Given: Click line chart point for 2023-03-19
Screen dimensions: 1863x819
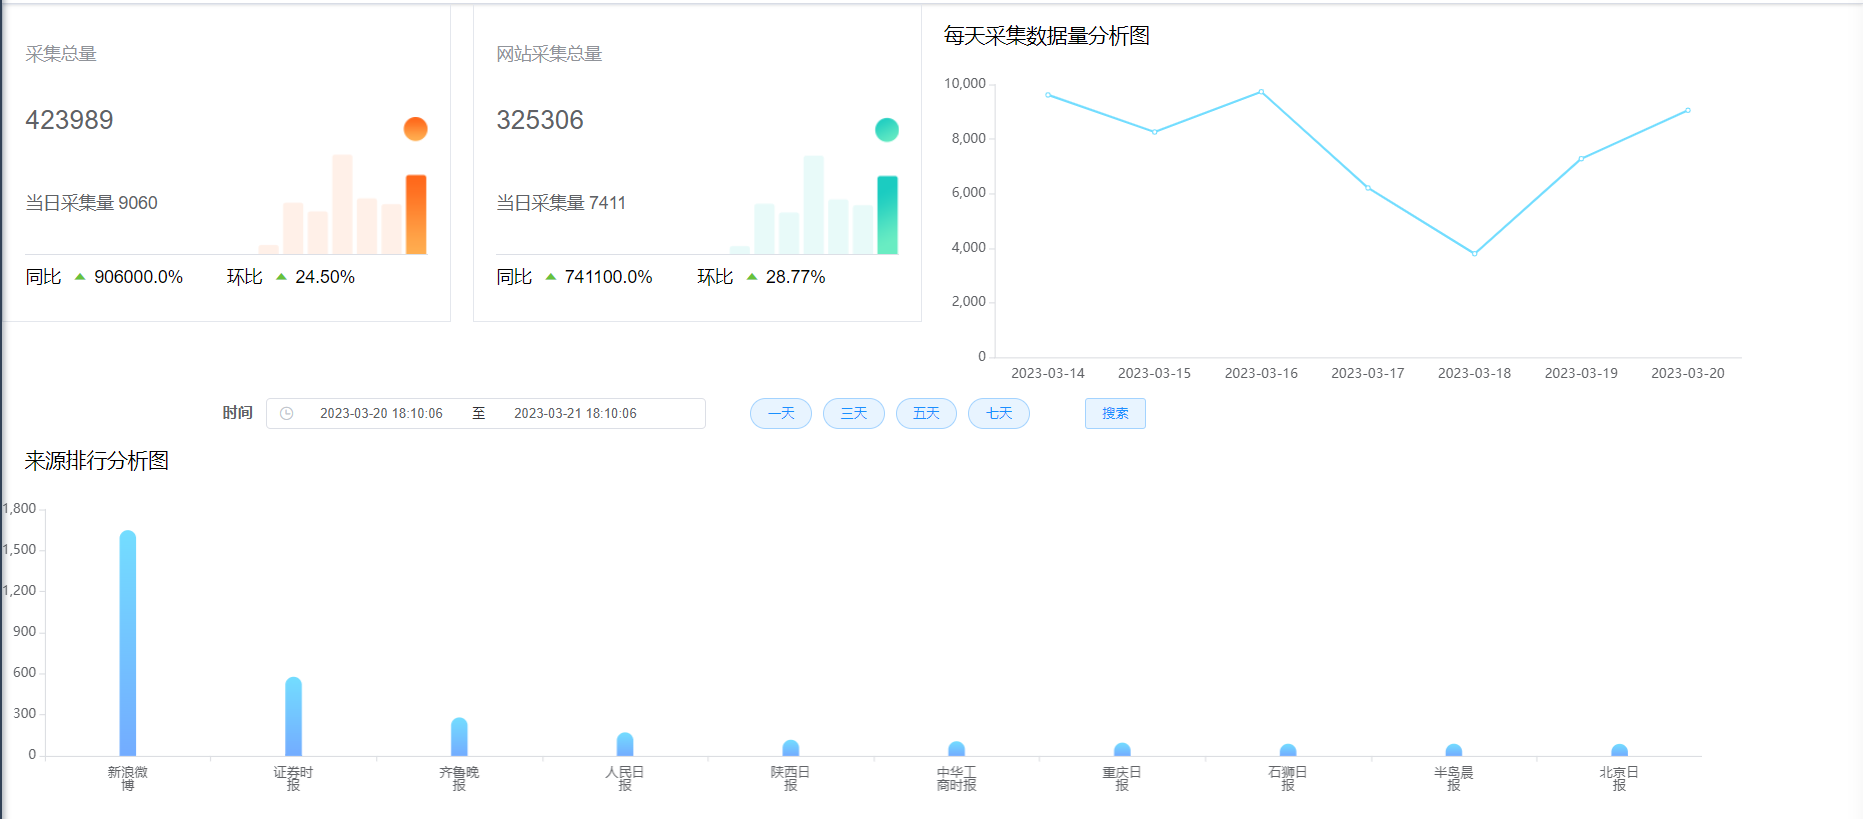Looking at the screenshot, I should (x=1581, y=158).
